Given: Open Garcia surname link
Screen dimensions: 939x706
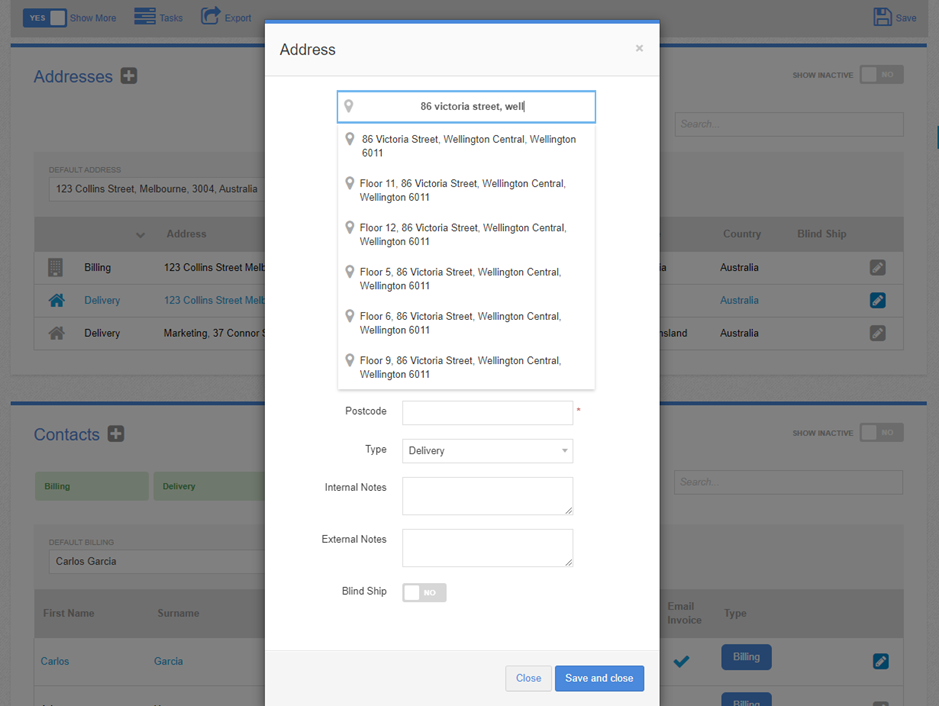Looking at the screenshot, I should click(168, 661).
